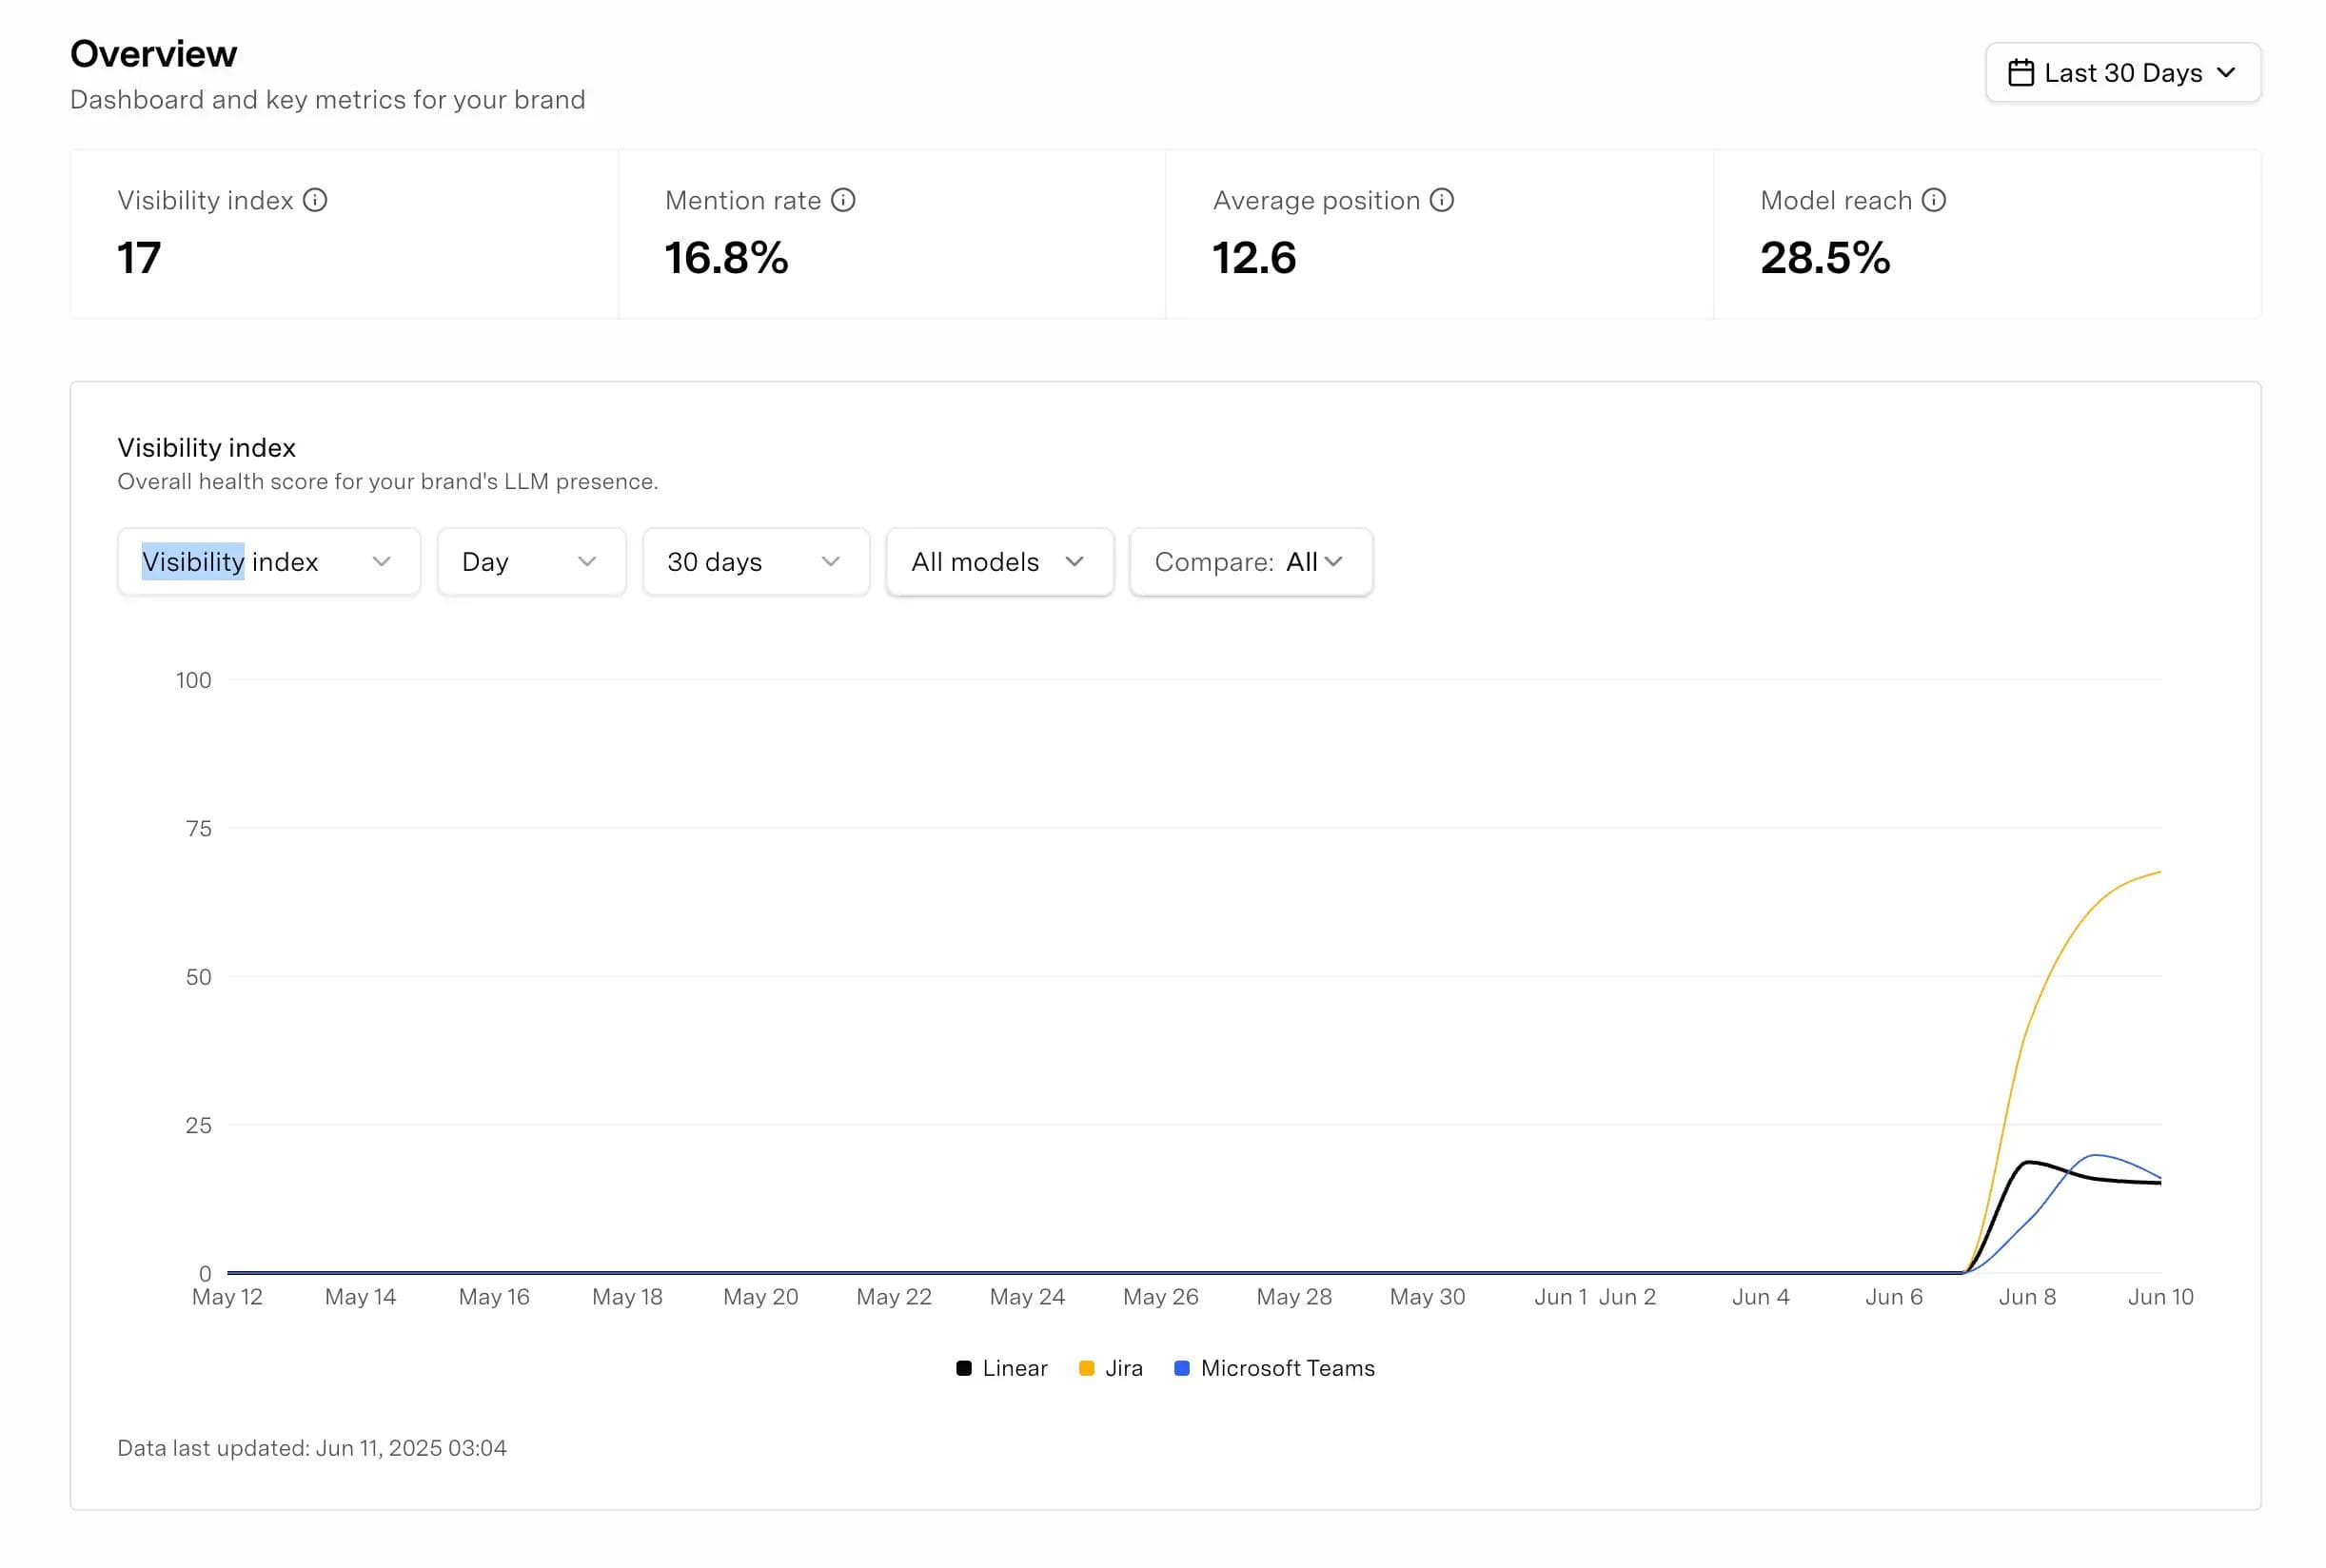Click the 17 Visibility index value
The image size is (2326, 1568).
pos(139,258)
